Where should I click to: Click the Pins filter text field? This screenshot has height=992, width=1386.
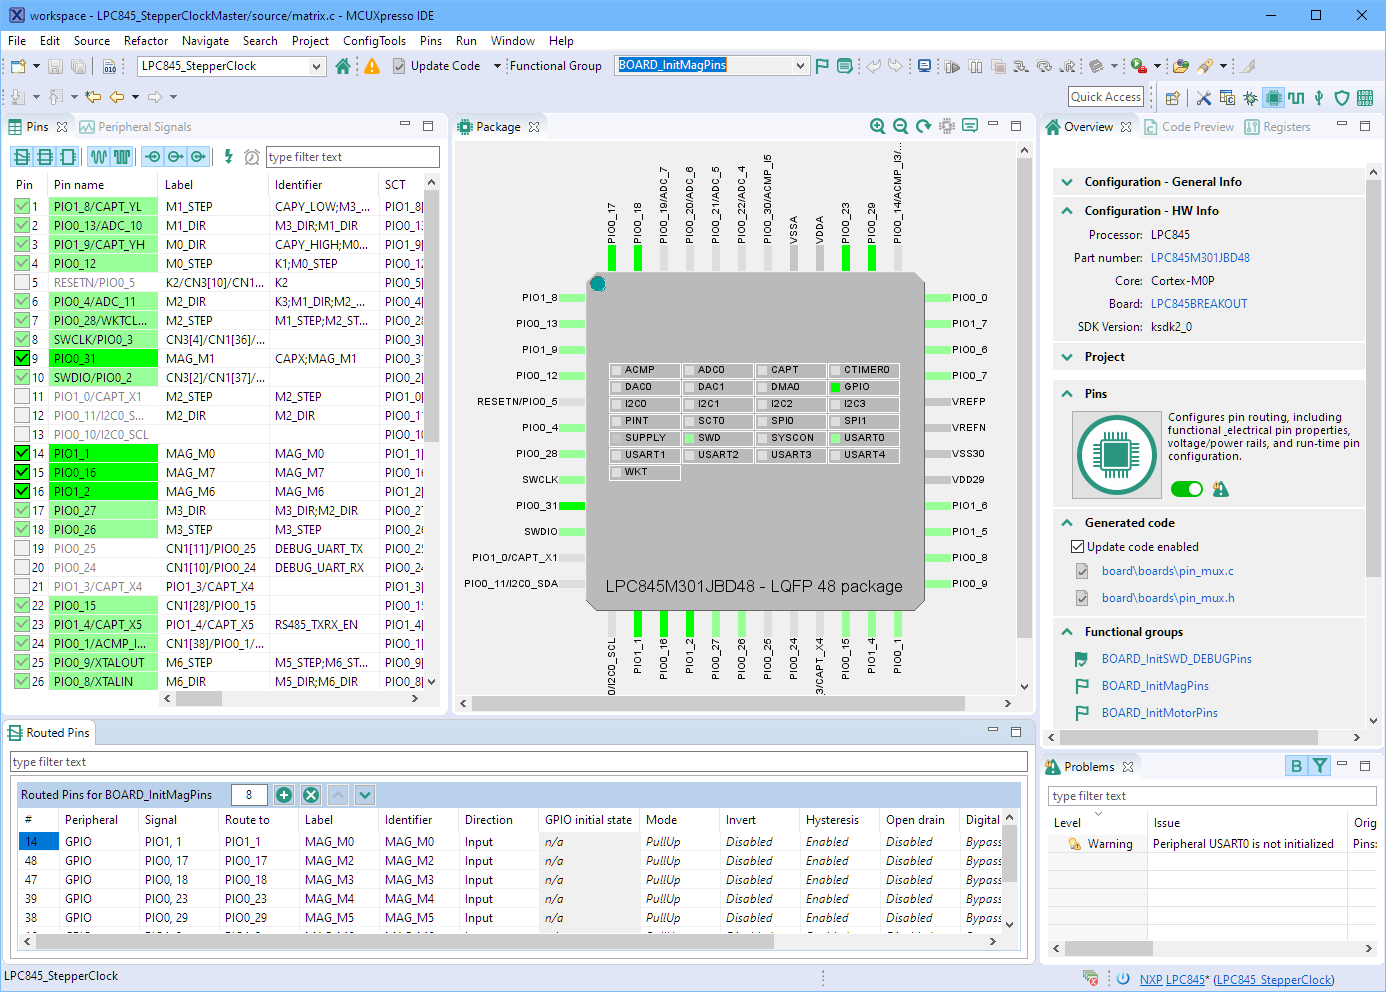[352, 157]
